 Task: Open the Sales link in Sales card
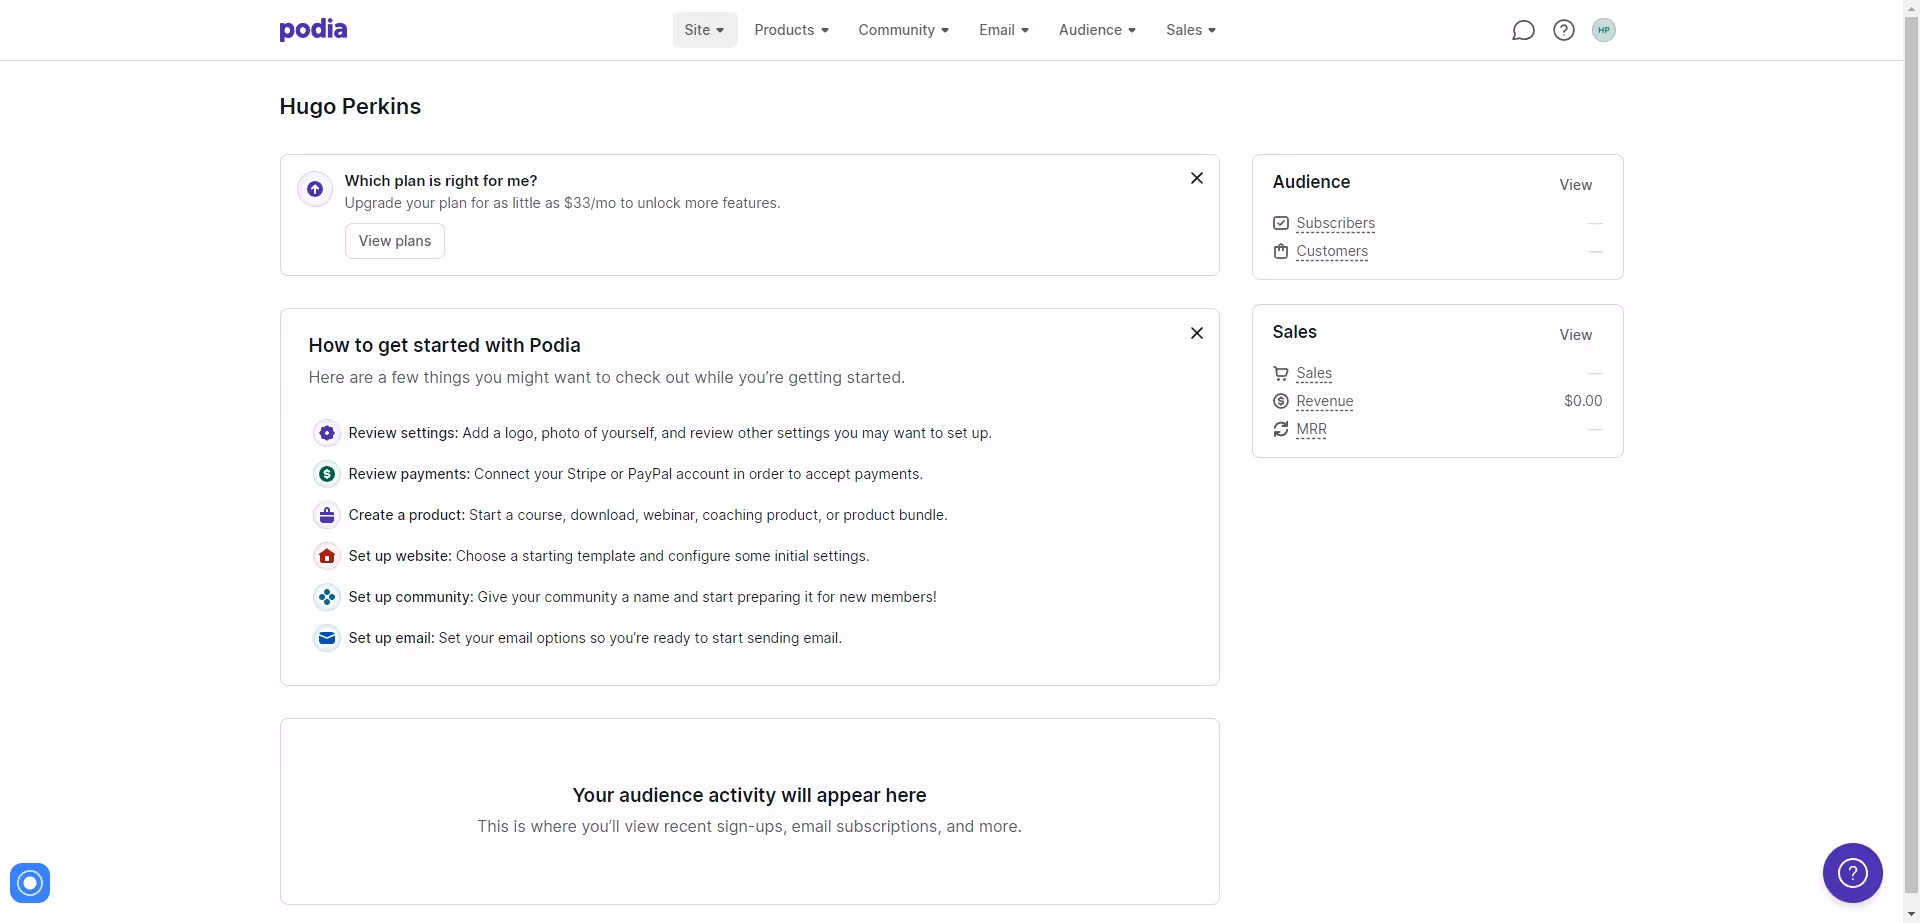(1314, 373)
